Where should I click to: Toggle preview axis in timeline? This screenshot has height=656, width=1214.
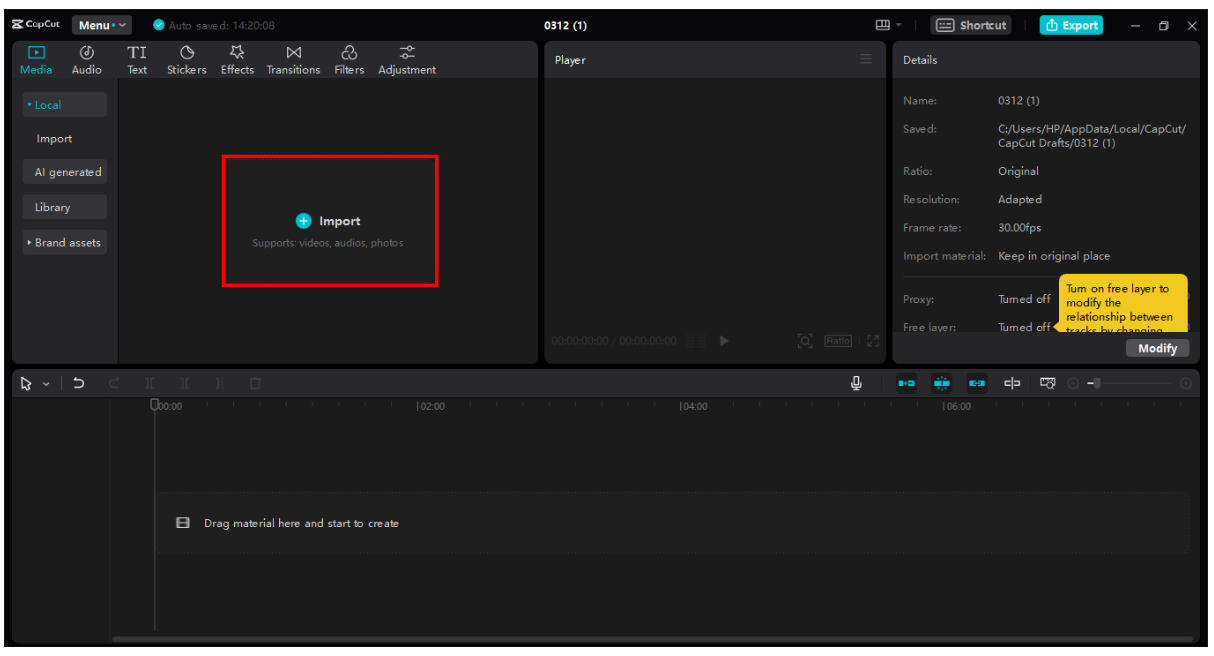pyautogui.click(x=1012, y=383)
